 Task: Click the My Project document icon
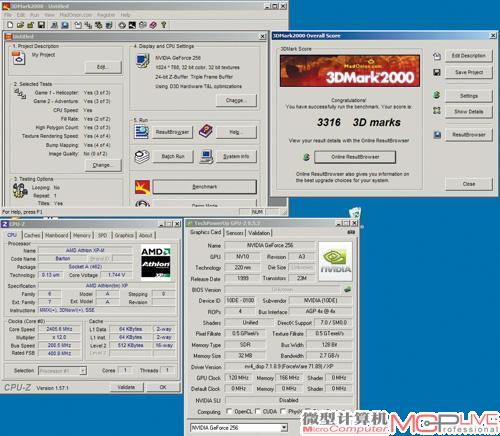pos(18,58)
